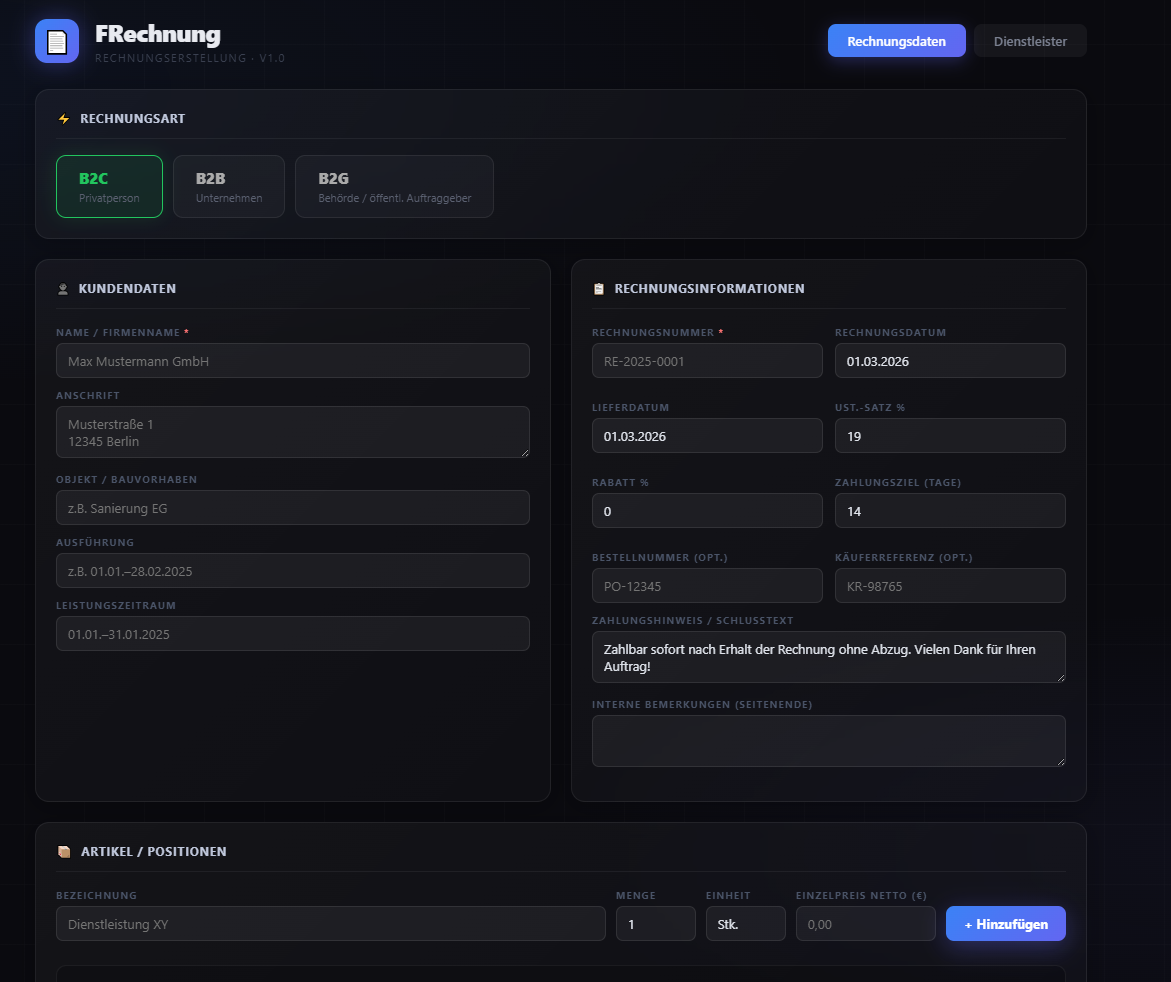
Task: Click the Zahlungsziel (Tage) field
Action: (x=949, y=511)
